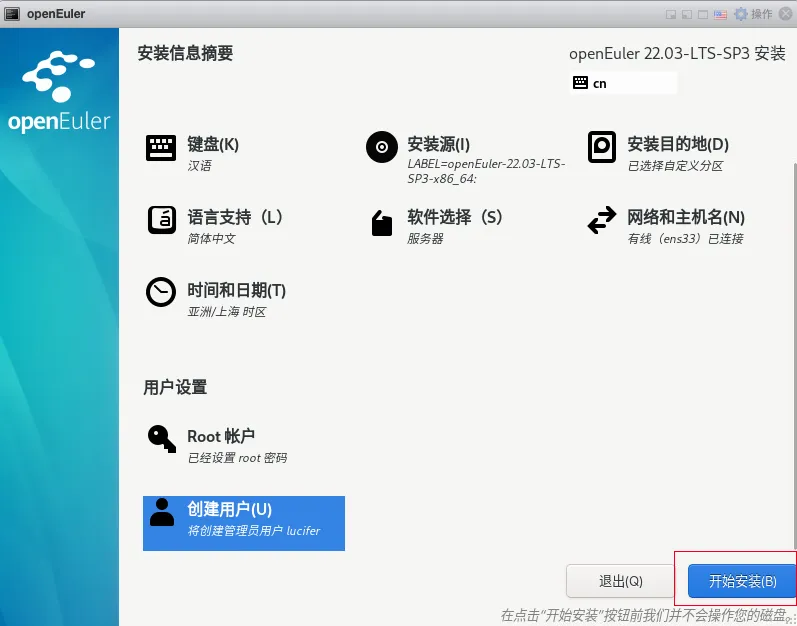Select the create user person icon
The height and width of the screenshot is (626, 797).
[162, 512]
